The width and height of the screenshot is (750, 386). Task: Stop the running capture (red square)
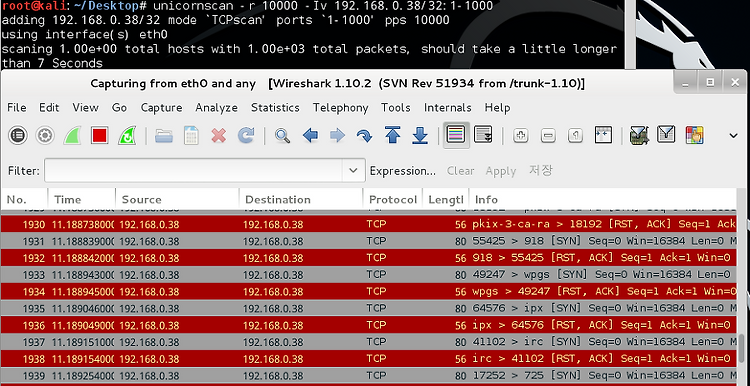99,136
